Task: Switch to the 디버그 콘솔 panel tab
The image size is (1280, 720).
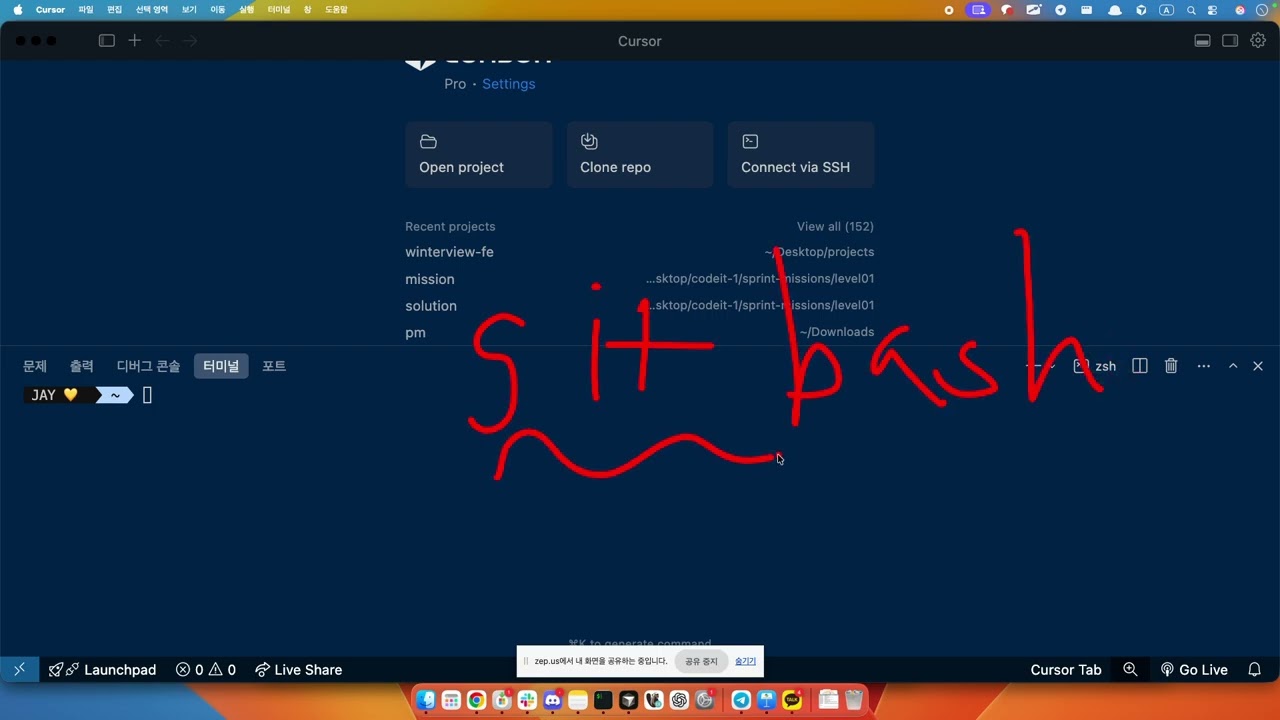Action: 148,366
